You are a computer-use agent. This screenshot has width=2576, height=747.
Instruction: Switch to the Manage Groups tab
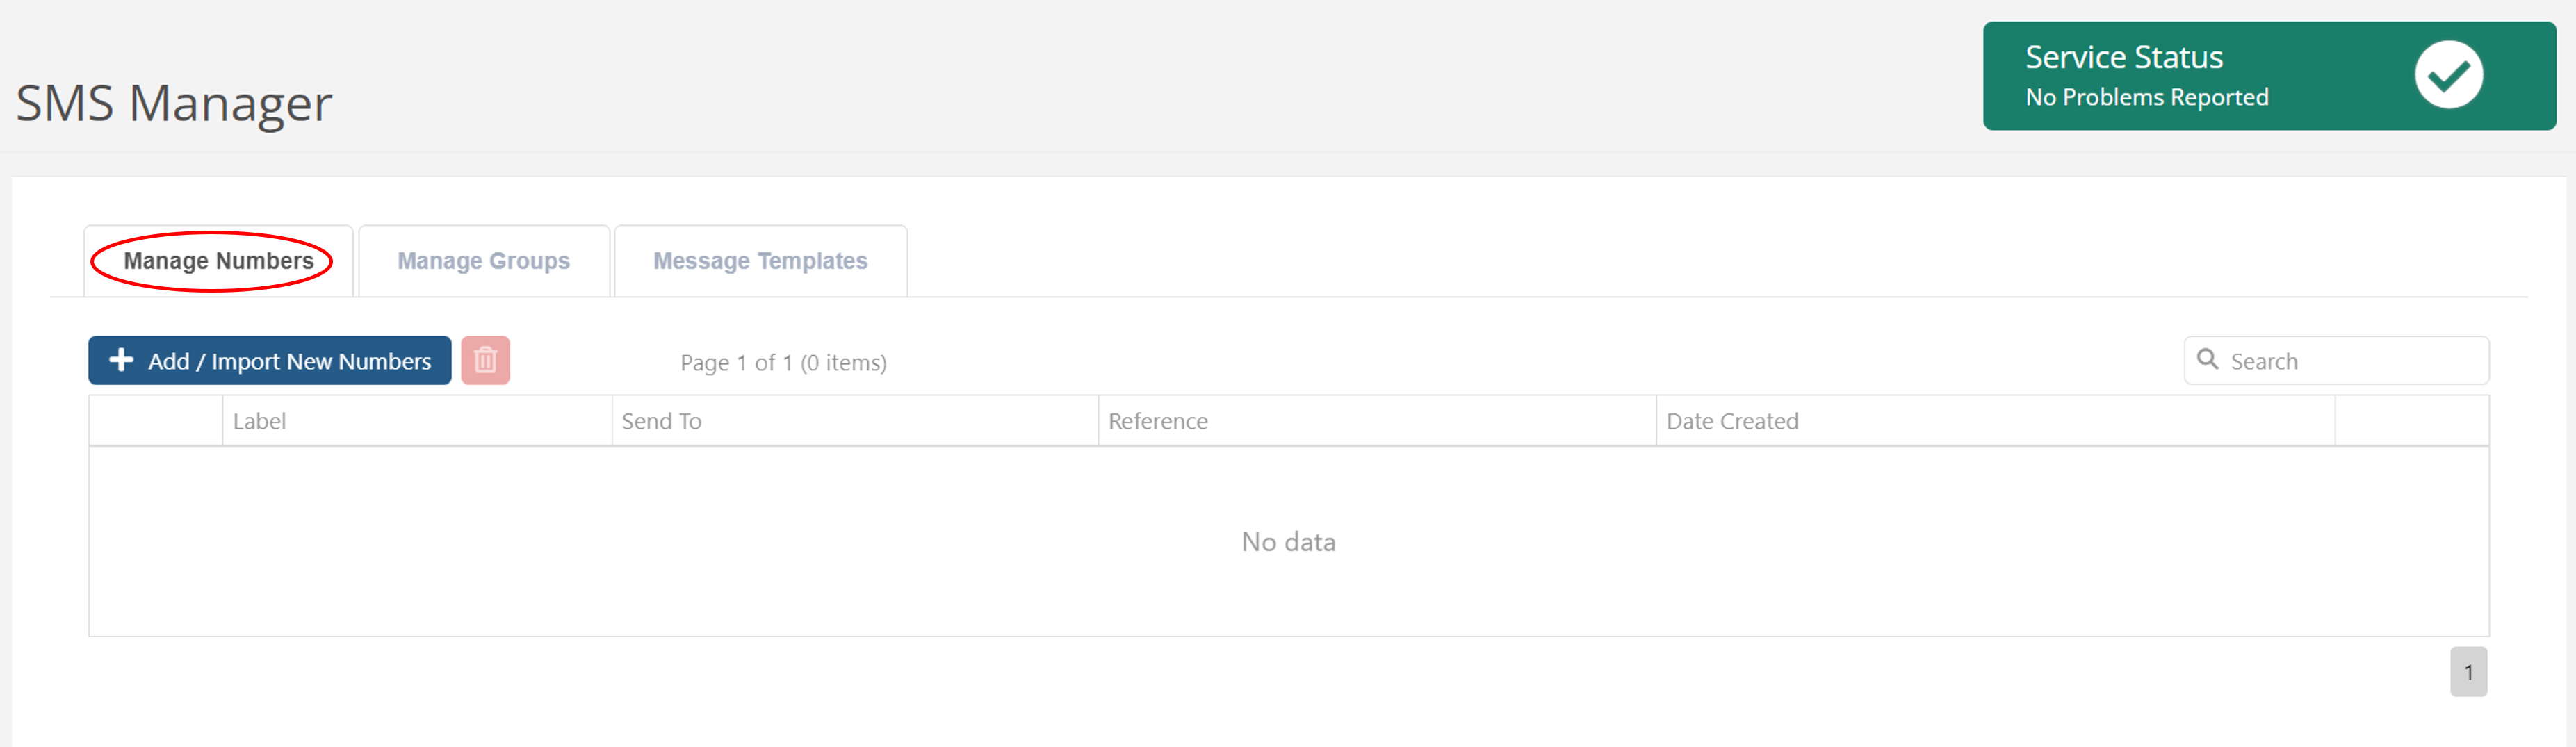[x=483, y=260]
